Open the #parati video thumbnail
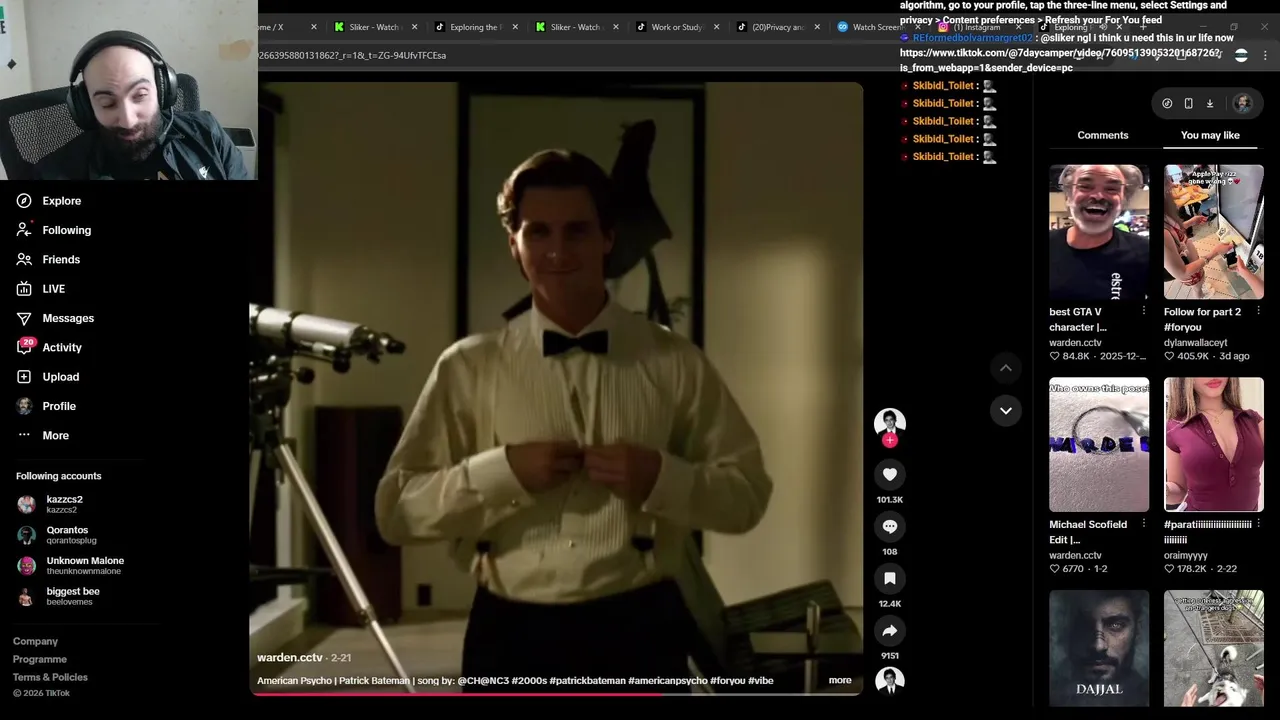The height and width of the screenshot is (720, 1280). 1213,445
